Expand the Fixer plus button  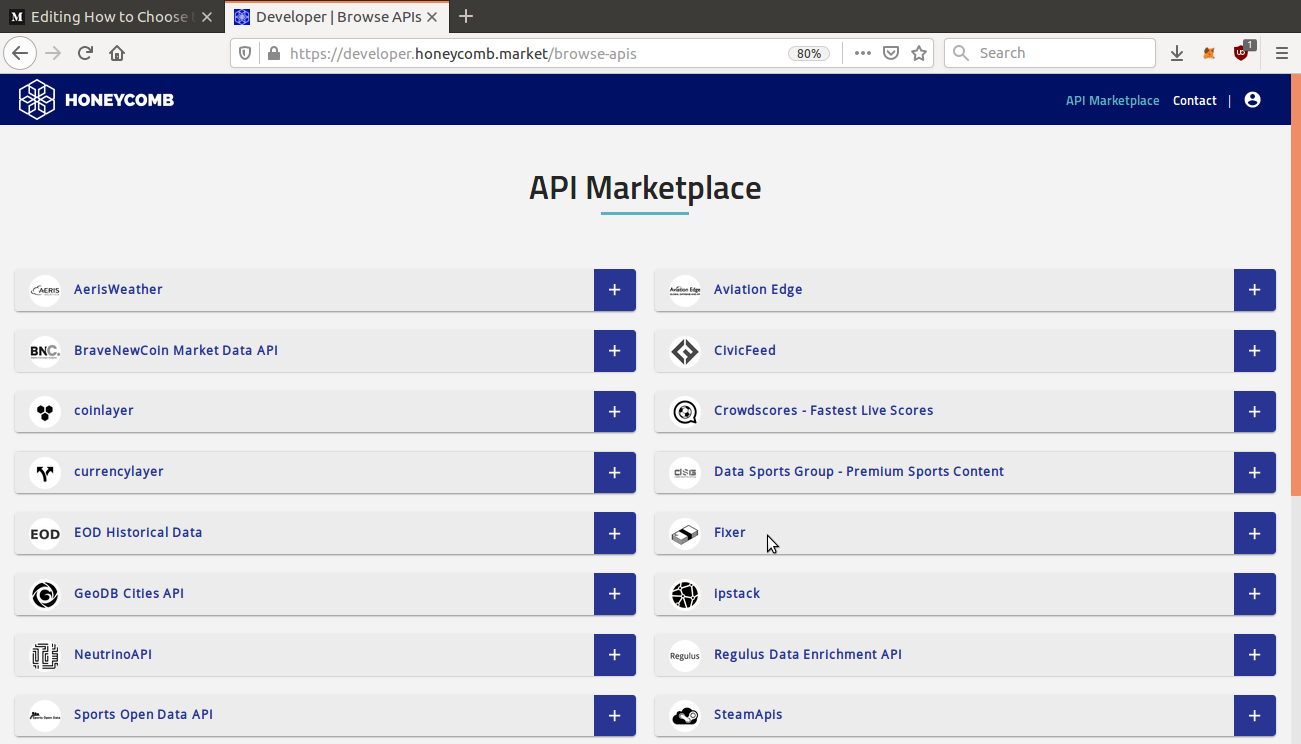(1255, 533)
